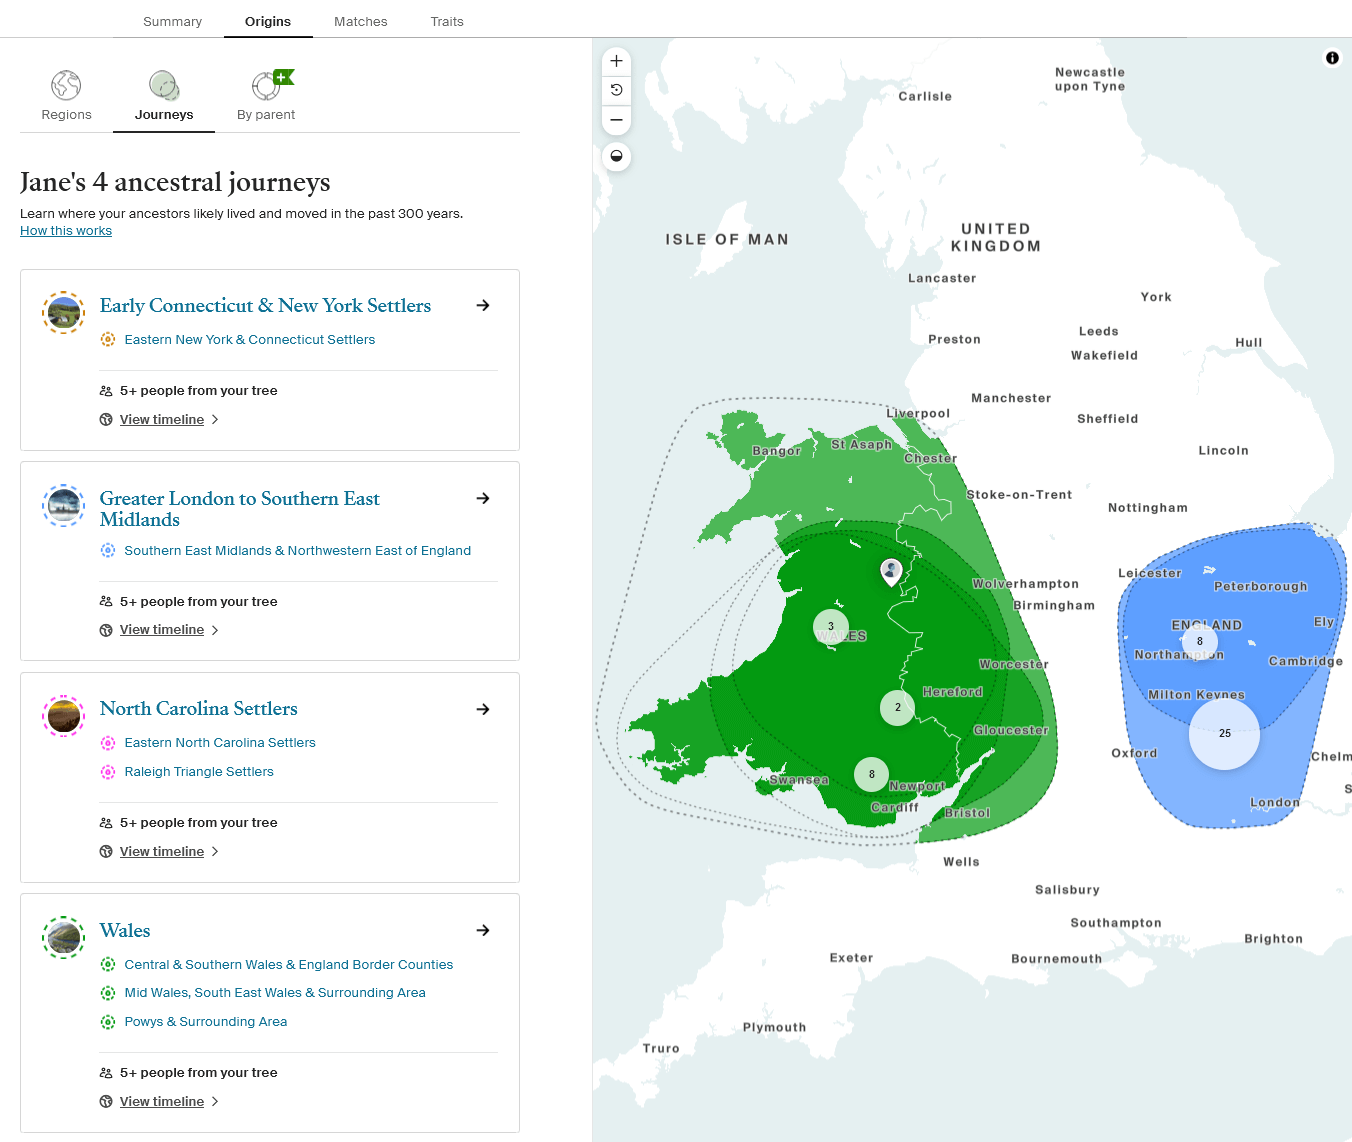Viewport: 1352px width, 1142px height.
Task: Expand the North Carolina Settlers journey details
Action: point(483,709)
